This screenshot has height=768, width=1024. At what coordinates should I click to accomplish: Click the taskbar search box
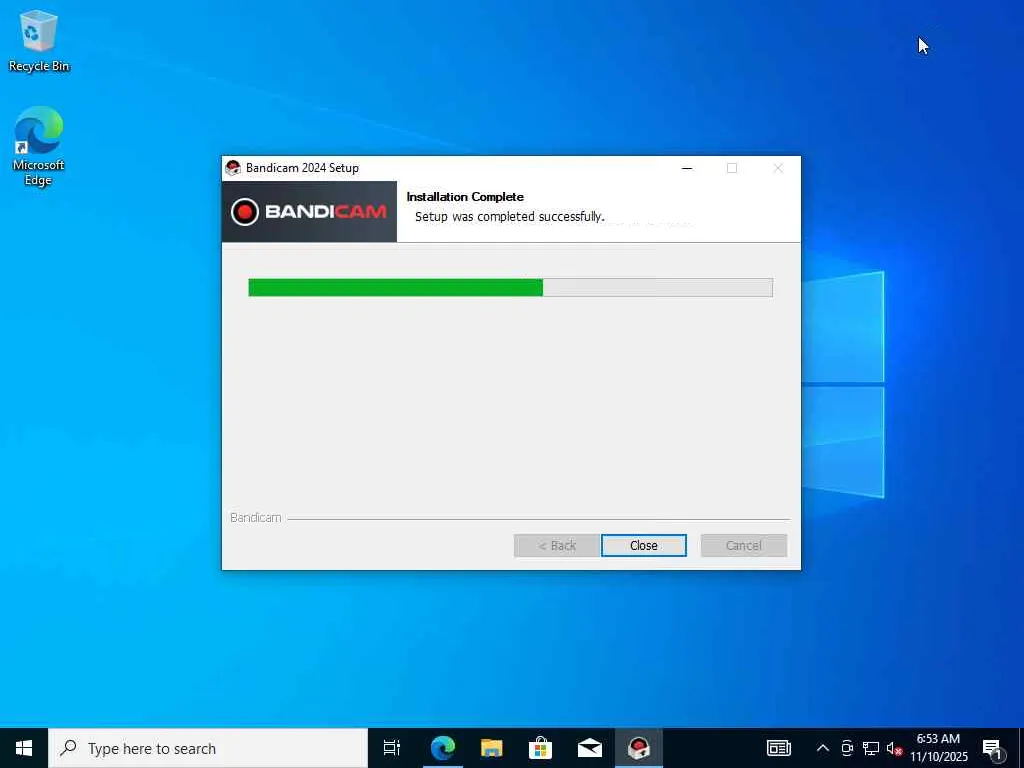coord(208,748)
